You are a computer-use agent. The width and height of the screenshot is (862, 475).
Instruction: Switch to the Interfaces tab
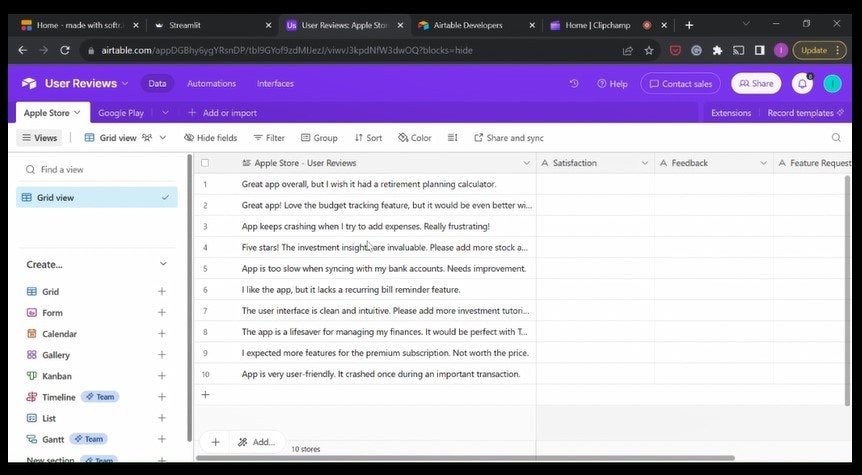pos(275,84)
